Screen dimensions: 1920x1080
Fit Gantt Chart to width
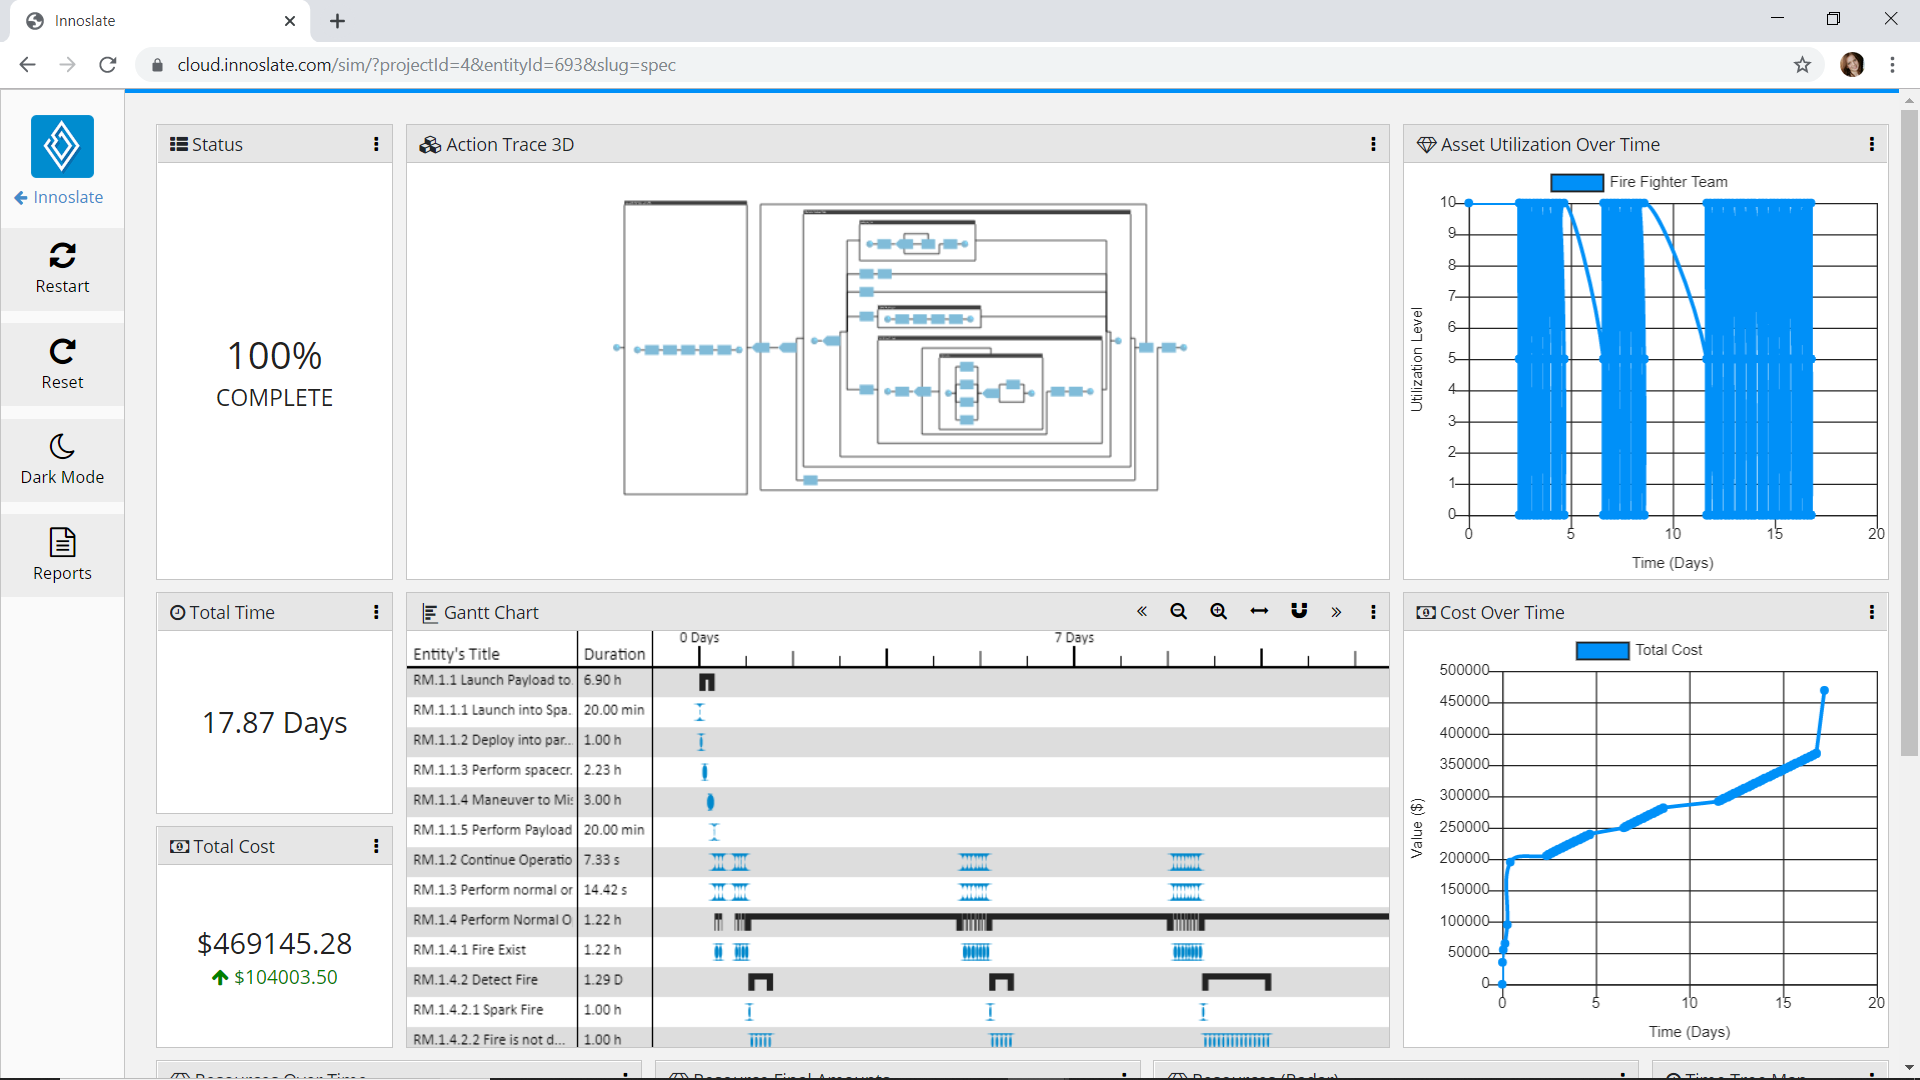(x=1259, y=612)
